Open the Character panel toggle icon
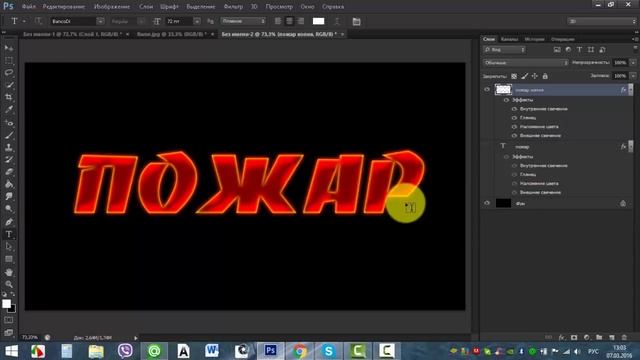This screenshot has height=360, width=640. [356, 21]
